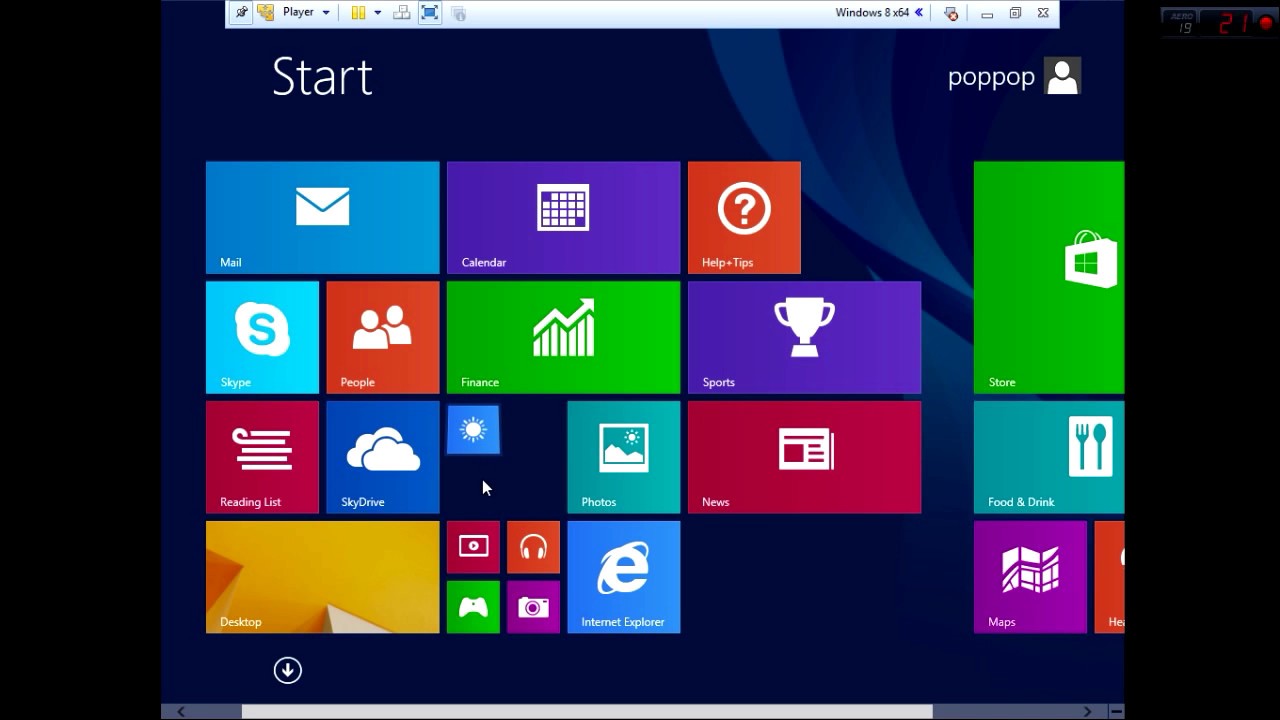Screen dimensions: 1280x720
Task: Open the SkyDrive tile
Action: tap(382, 457)
